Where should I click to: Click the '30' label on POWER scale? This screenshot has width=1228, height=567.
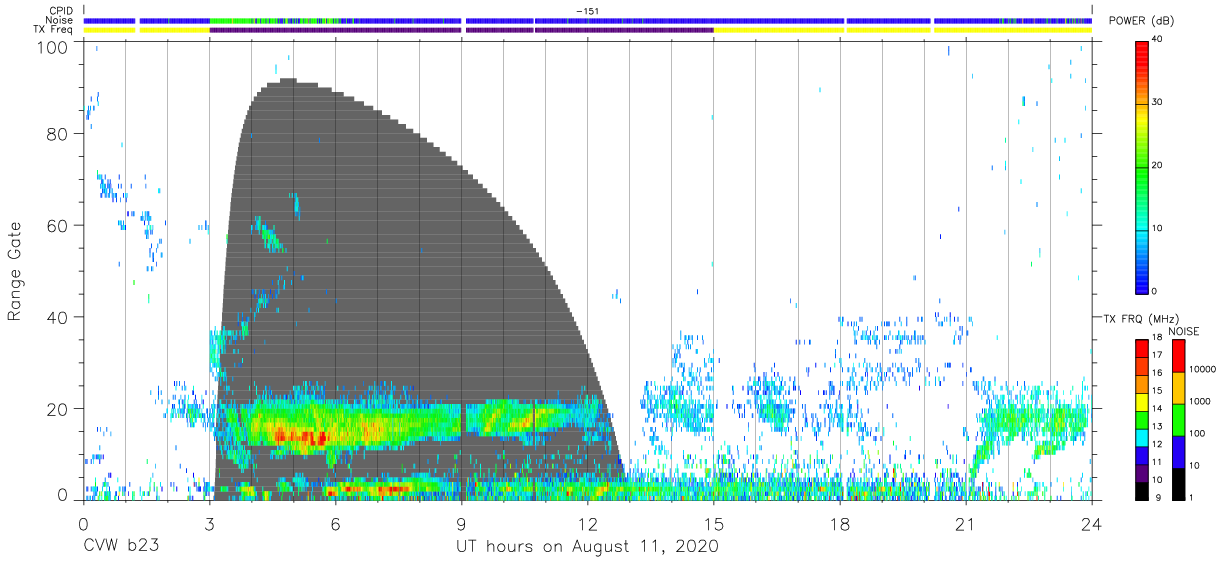1157,103
